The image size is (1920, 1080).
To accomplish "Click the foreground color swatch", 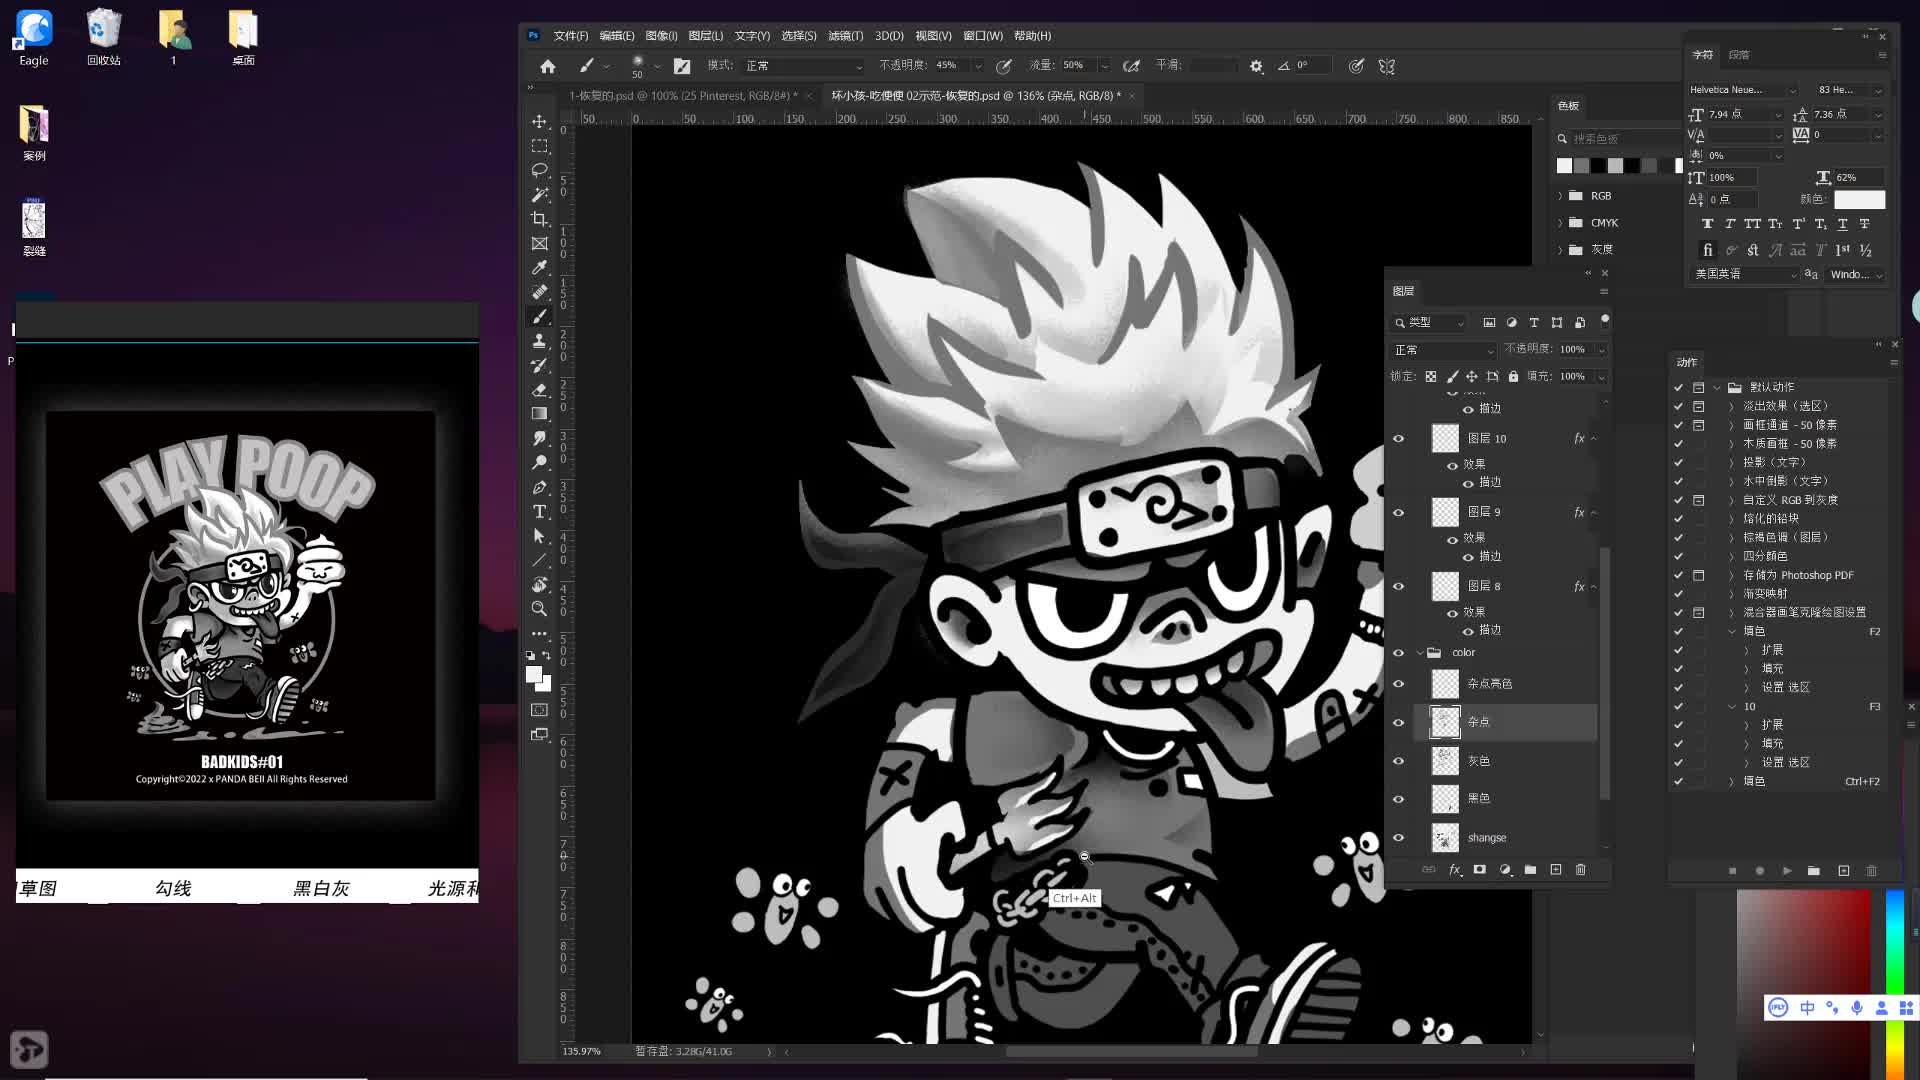I will (x=534, y=675).
